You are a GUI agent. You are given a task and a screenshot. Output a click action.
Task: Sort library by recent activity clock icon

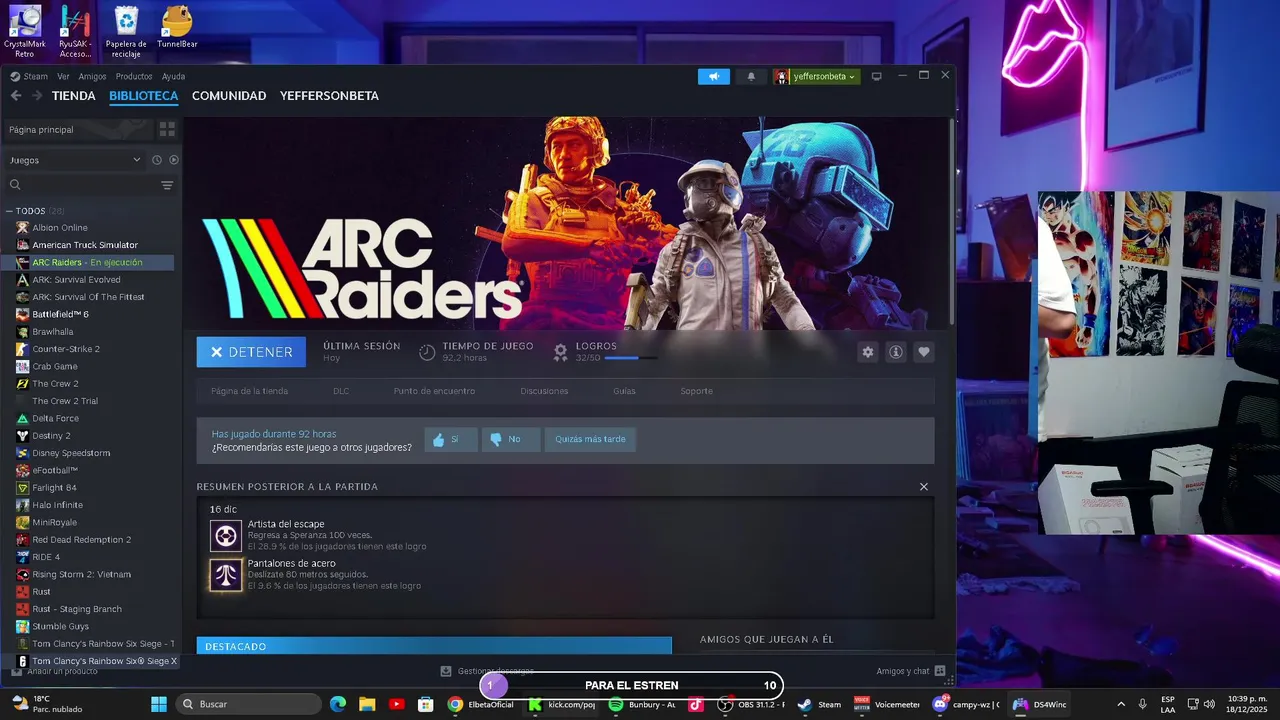tap(157, 160)
